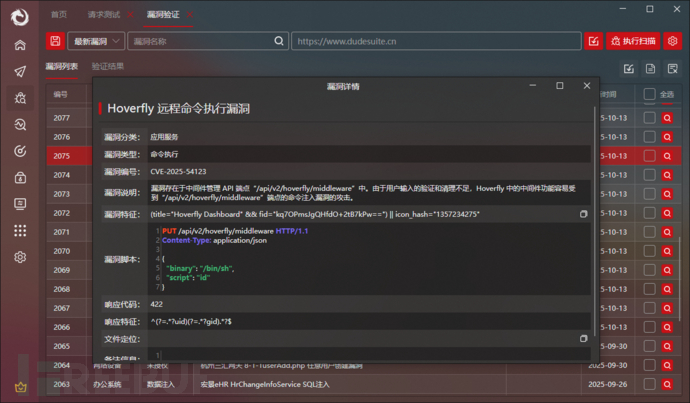Copy the vulnerability fingerprint (漏洞特征) text
This screenshot has height=403, width=690.
(583, 214)
